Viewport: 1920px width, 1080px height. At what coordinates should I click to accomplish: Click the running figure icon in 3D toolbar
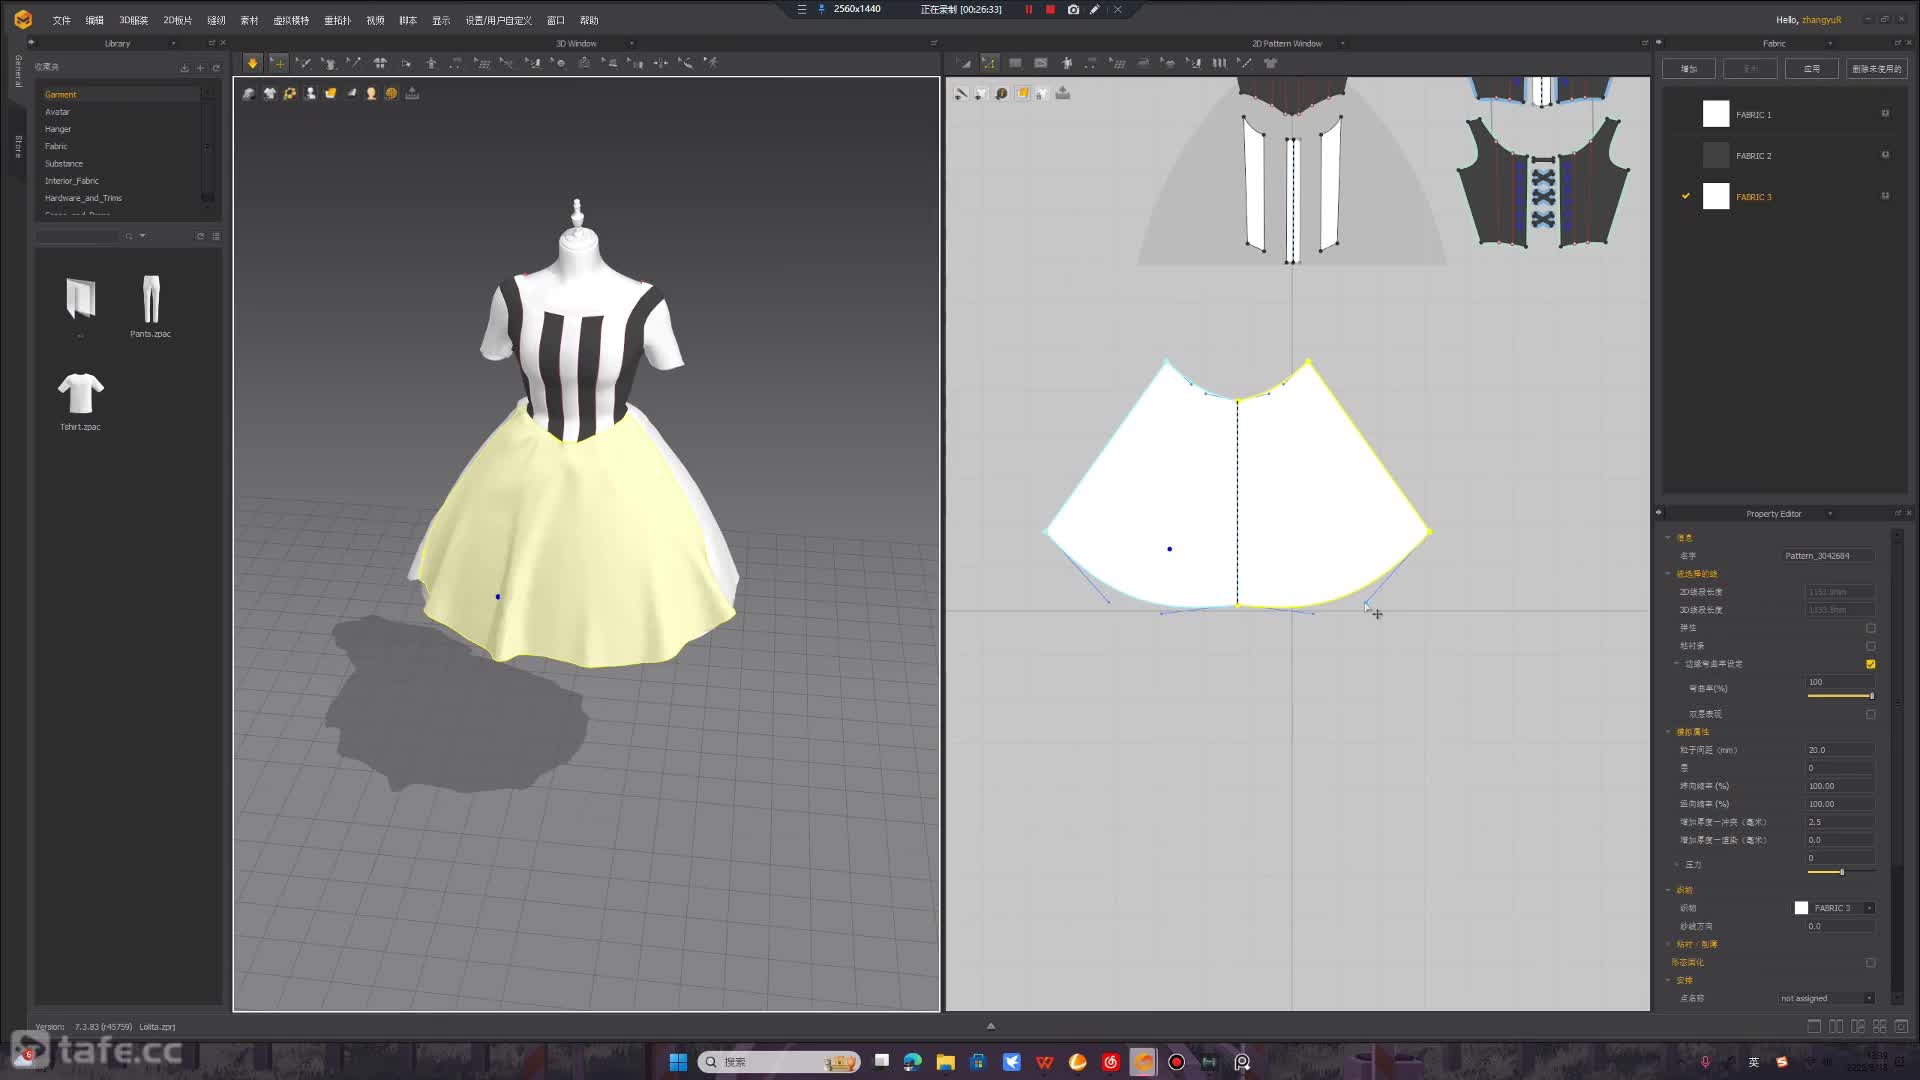point(710,63)
